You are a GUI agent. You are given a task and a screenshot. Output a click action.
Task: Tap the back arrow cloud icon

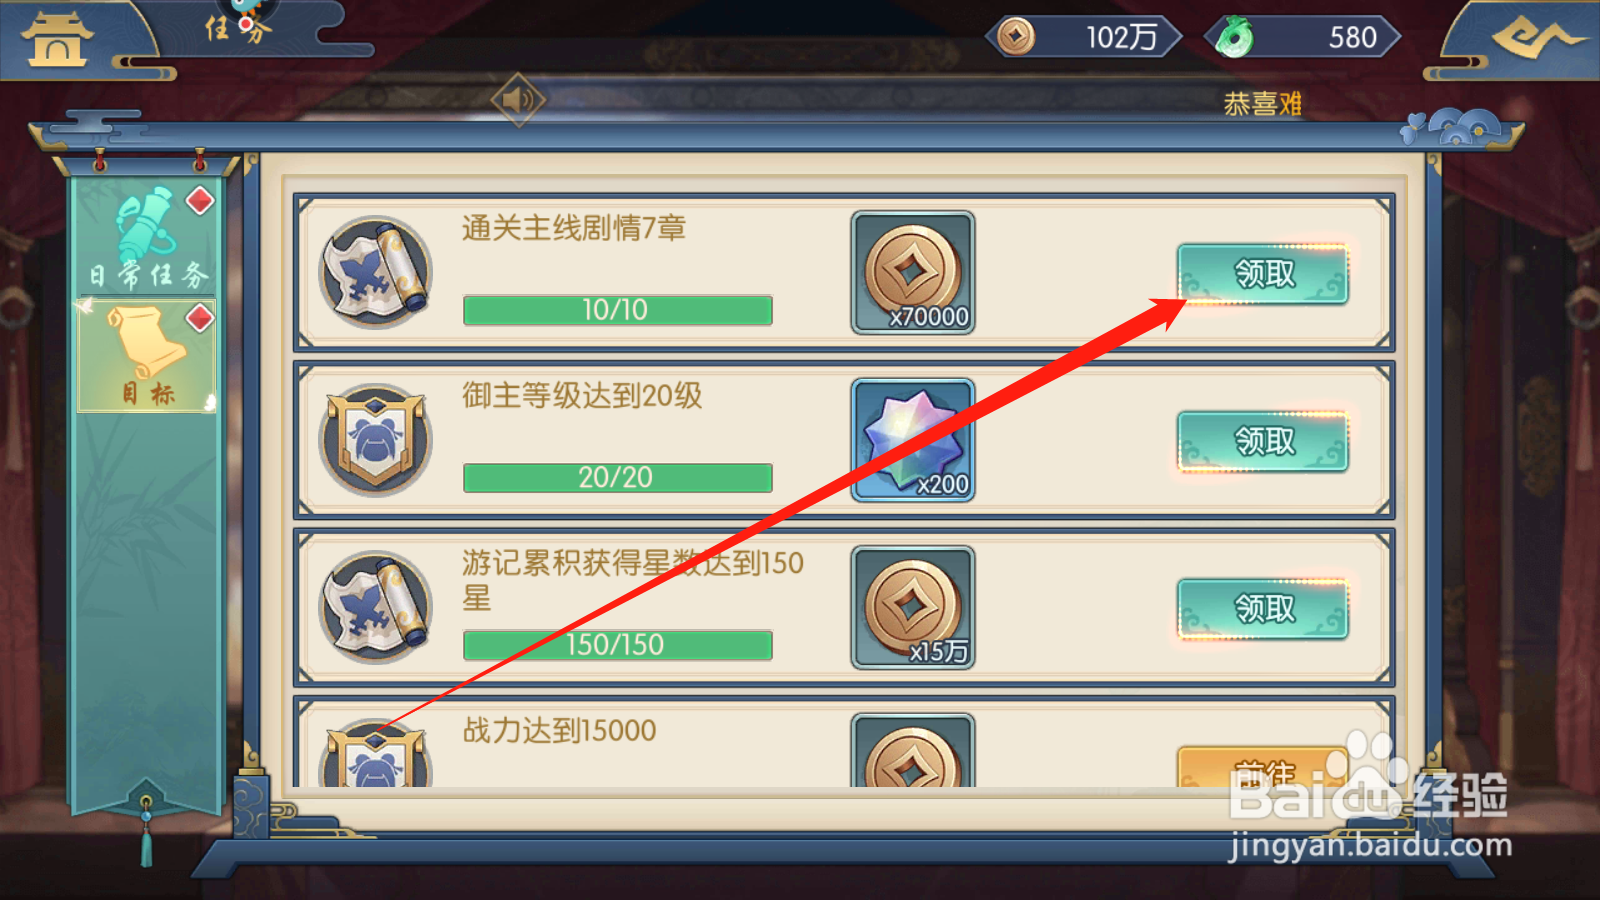(1536, 38)
